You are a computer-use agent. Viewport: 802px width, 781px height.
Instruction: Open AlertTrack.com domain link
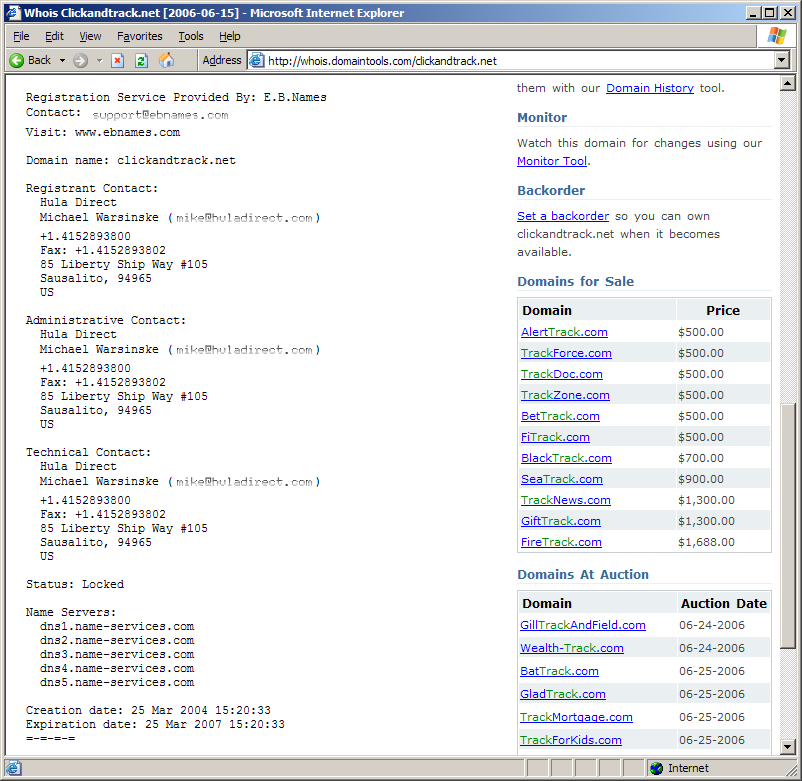click(x=564, y=332)
